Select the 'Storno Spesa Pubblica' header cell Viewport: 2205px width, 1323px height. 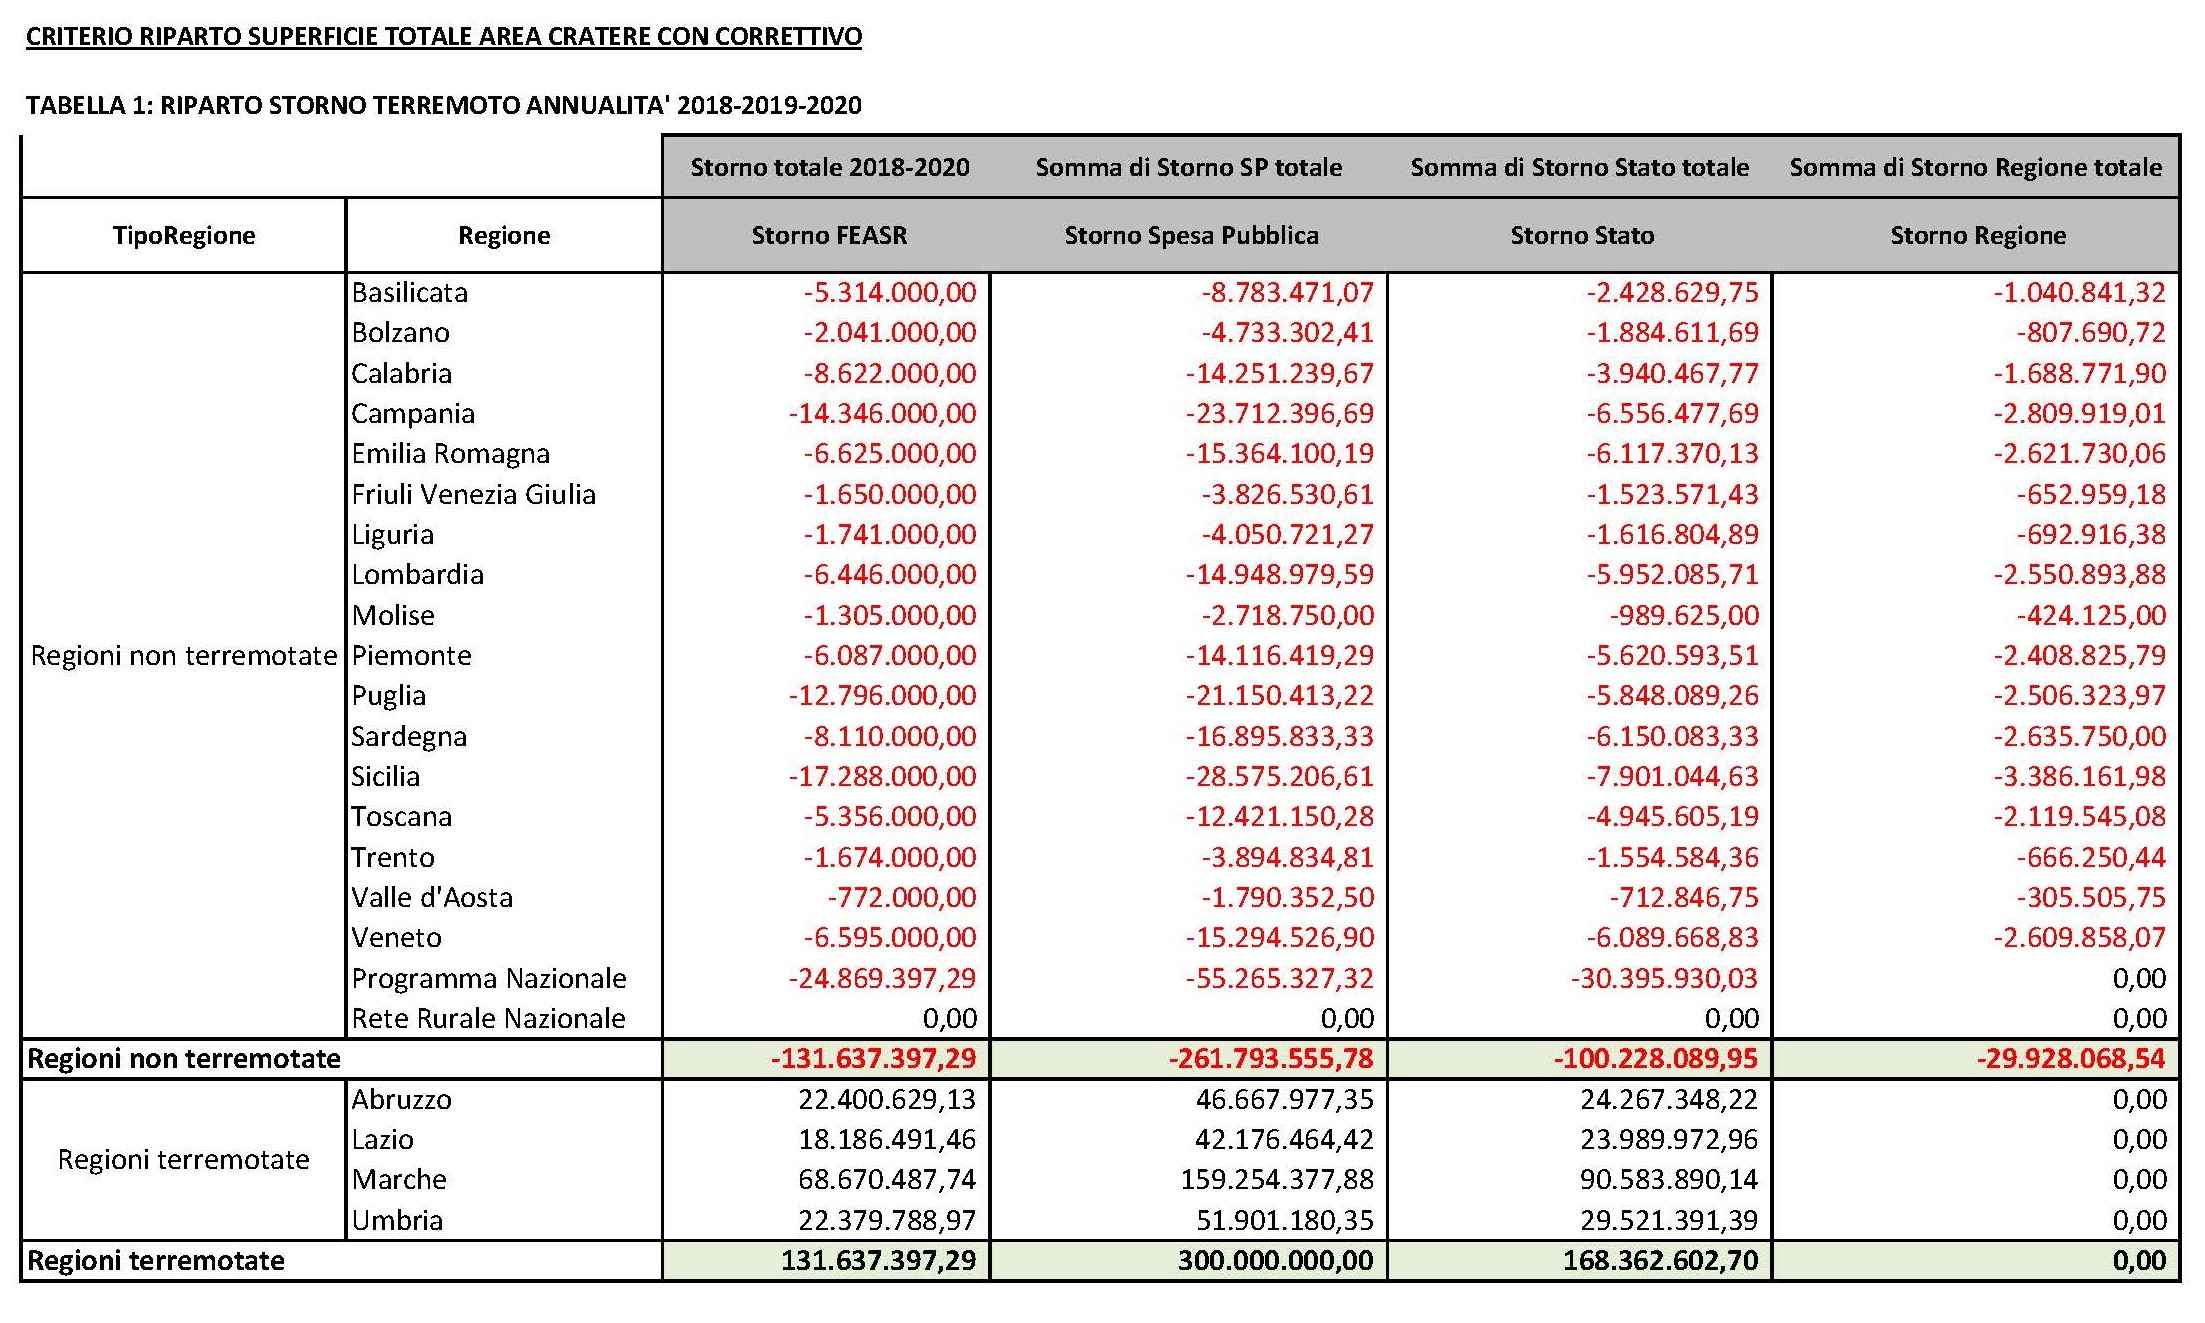tap(1191, 236)
